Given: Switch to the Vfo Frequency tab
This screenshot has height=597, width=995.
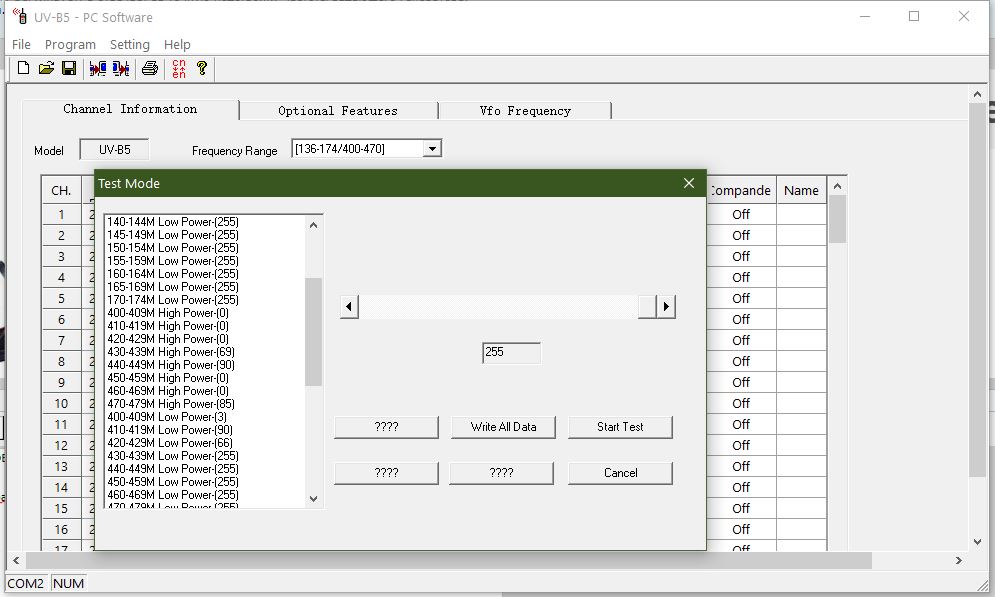Looking at the screenshot, I should click(x=525, y=111).
